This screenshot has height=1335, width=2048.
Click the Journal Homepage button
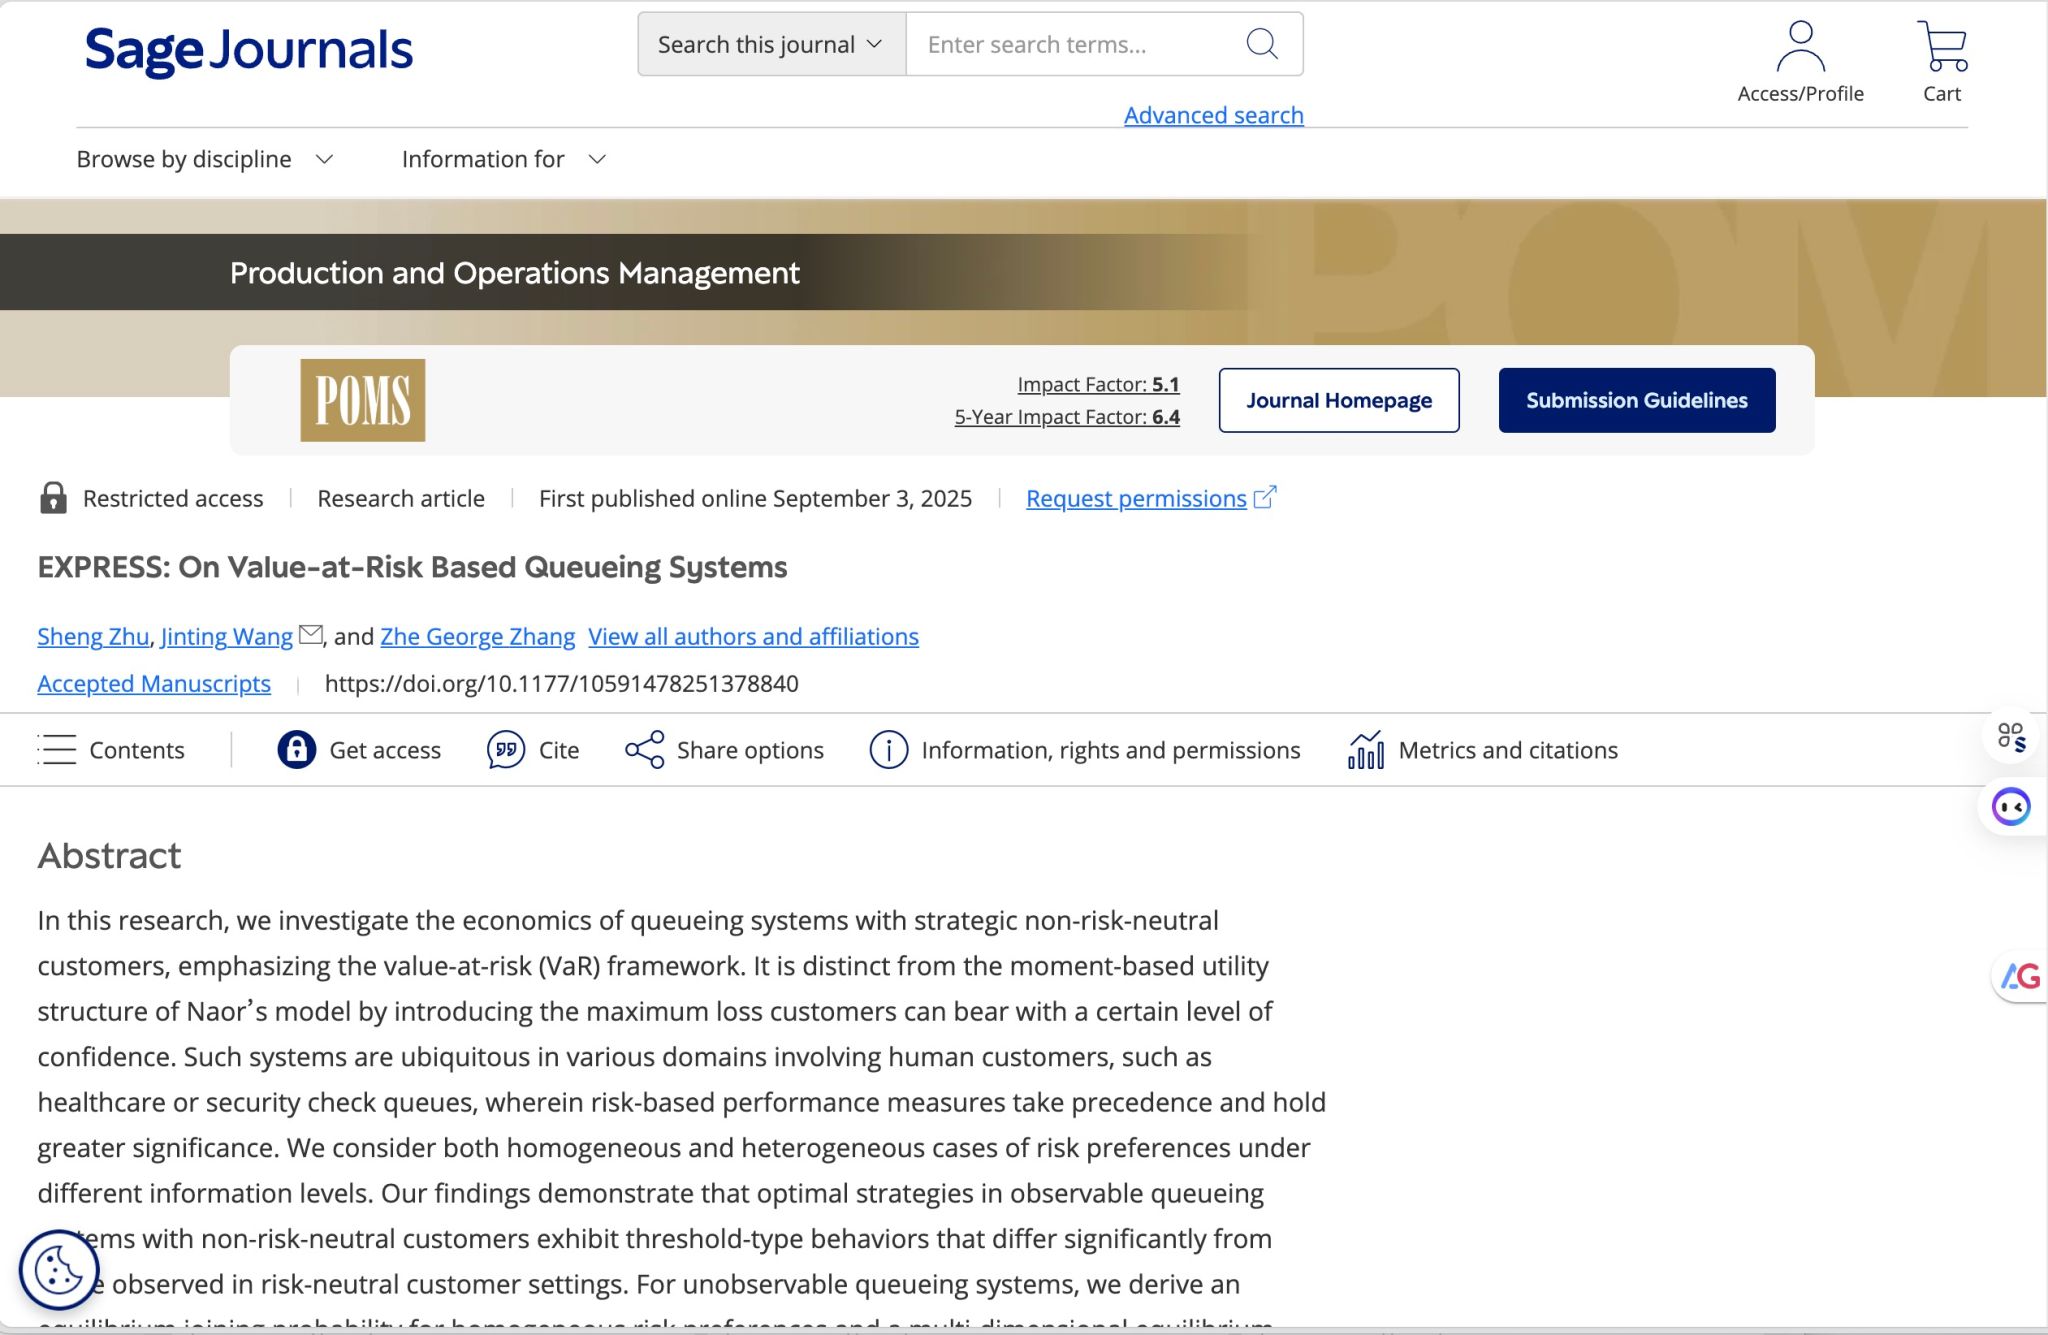pyautogui.click(x=1338, y=400)
